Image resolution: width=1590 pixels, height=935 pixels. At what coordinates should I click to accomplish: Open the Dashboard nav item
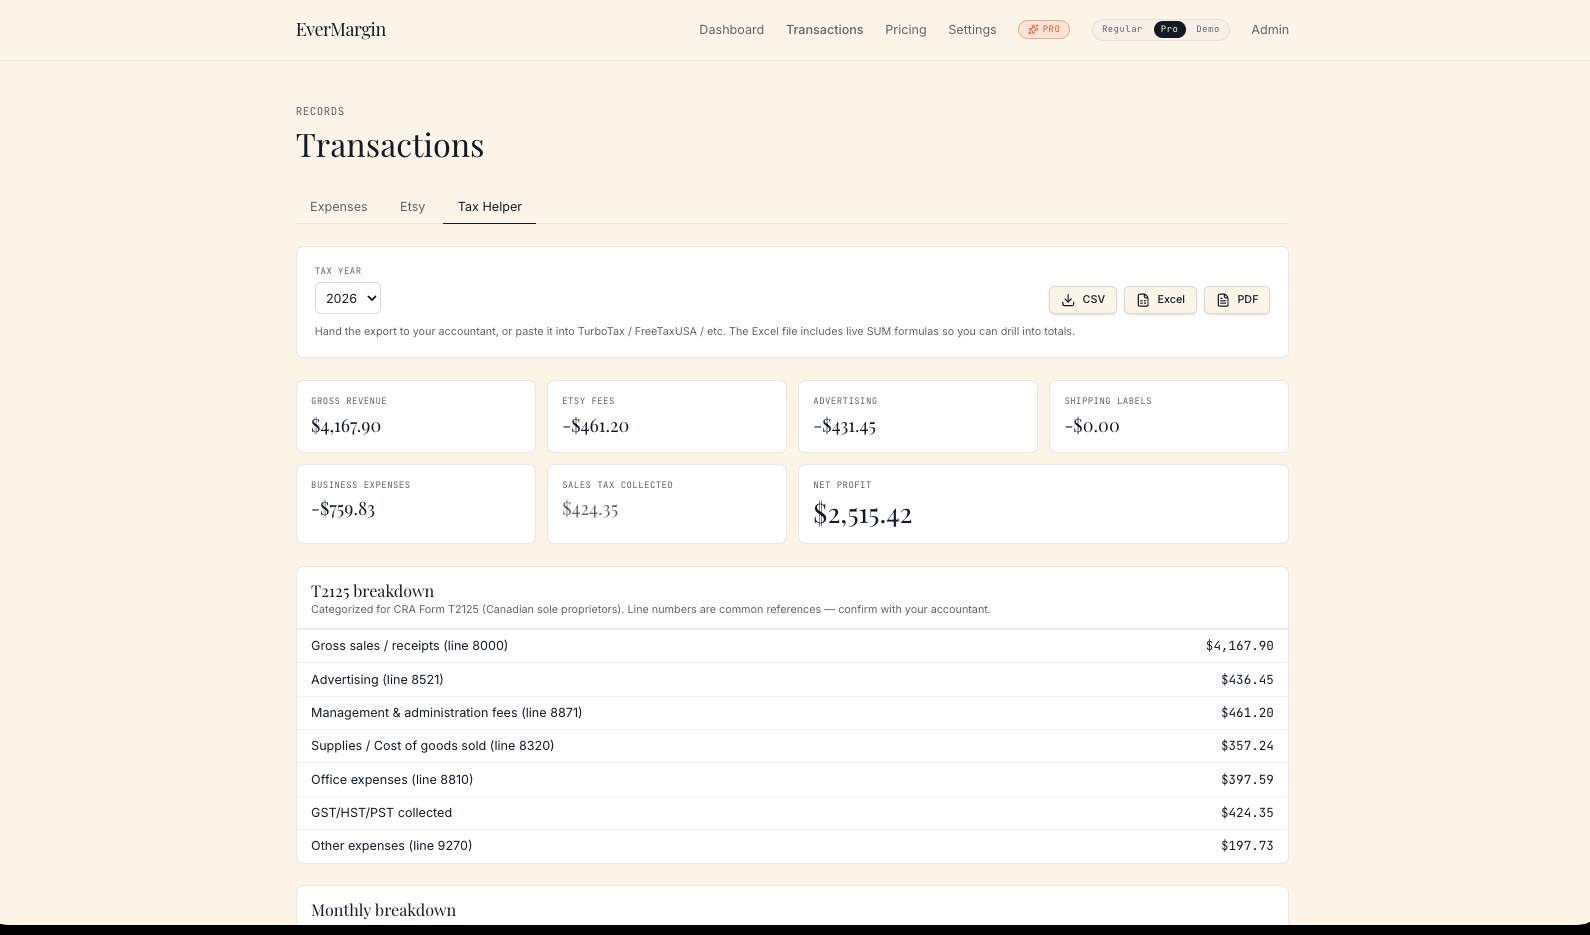(x=731, y=30)
